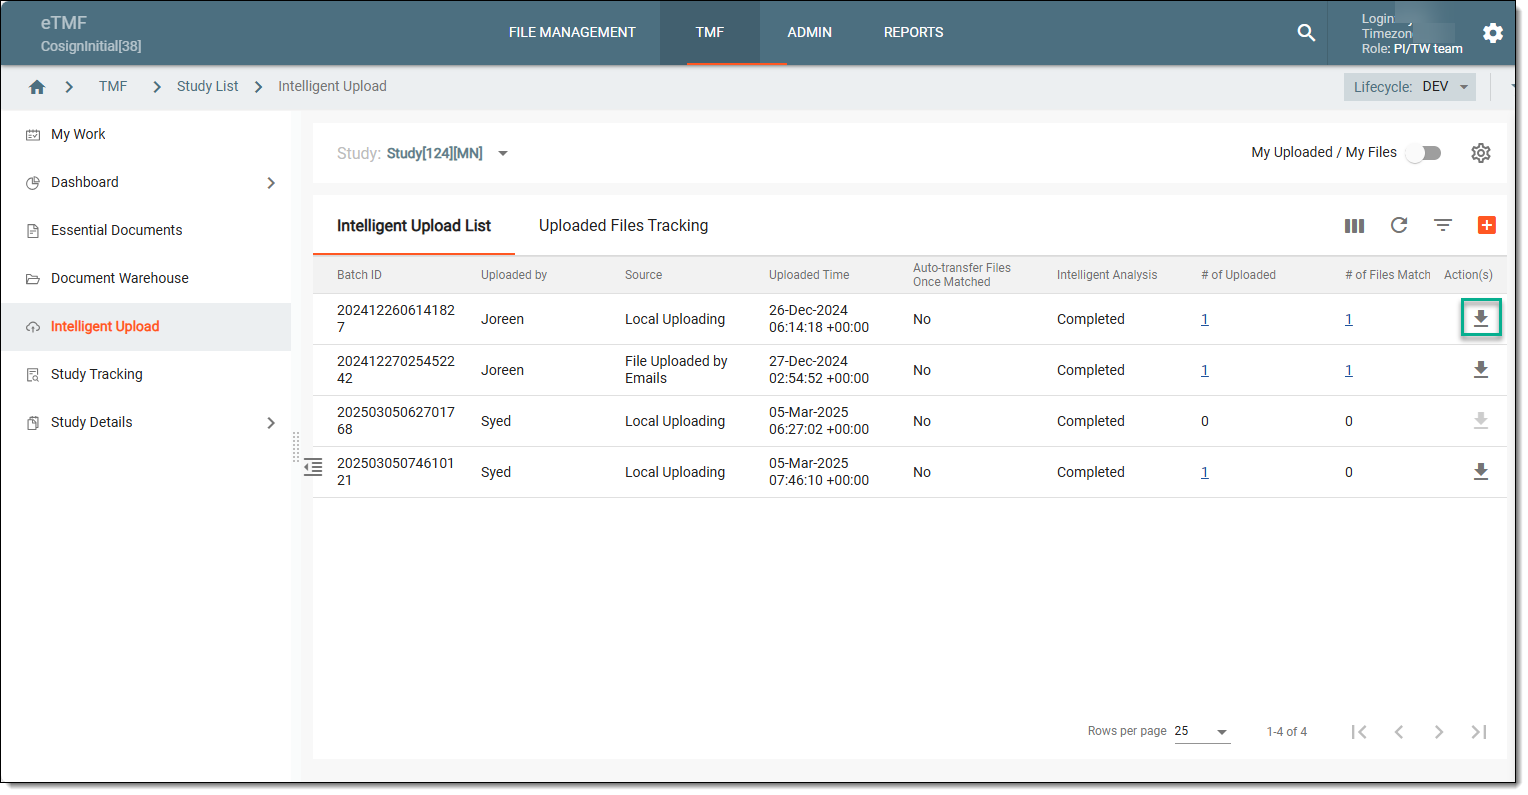Select Intelligent Upload List tab

414,226
